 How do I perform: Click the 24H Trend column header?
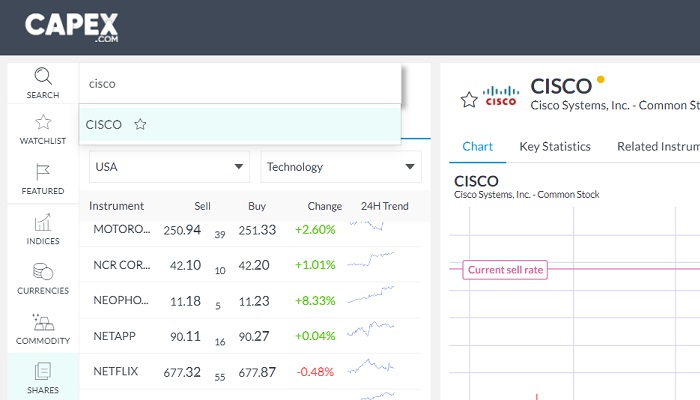click(x=384, y=206)
